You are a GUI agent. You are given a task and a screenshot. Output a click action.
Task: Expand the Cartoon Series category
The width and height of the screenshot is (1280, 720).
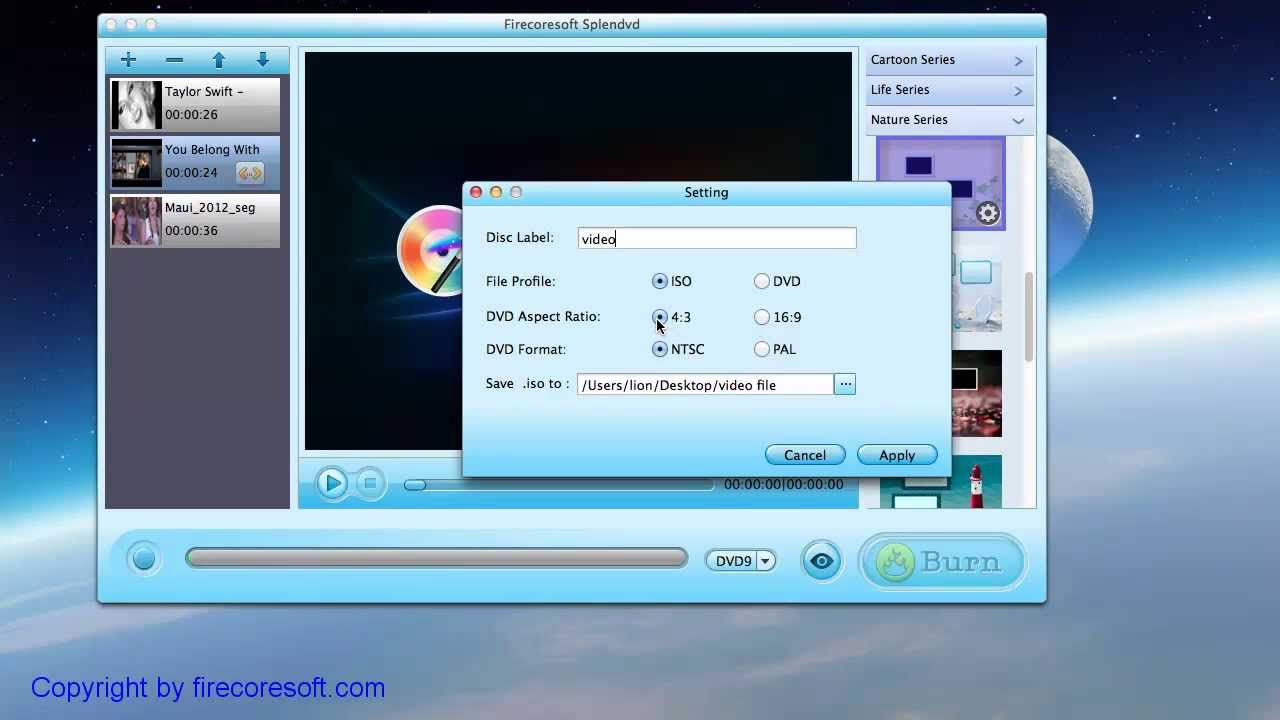tap(947, 60)
